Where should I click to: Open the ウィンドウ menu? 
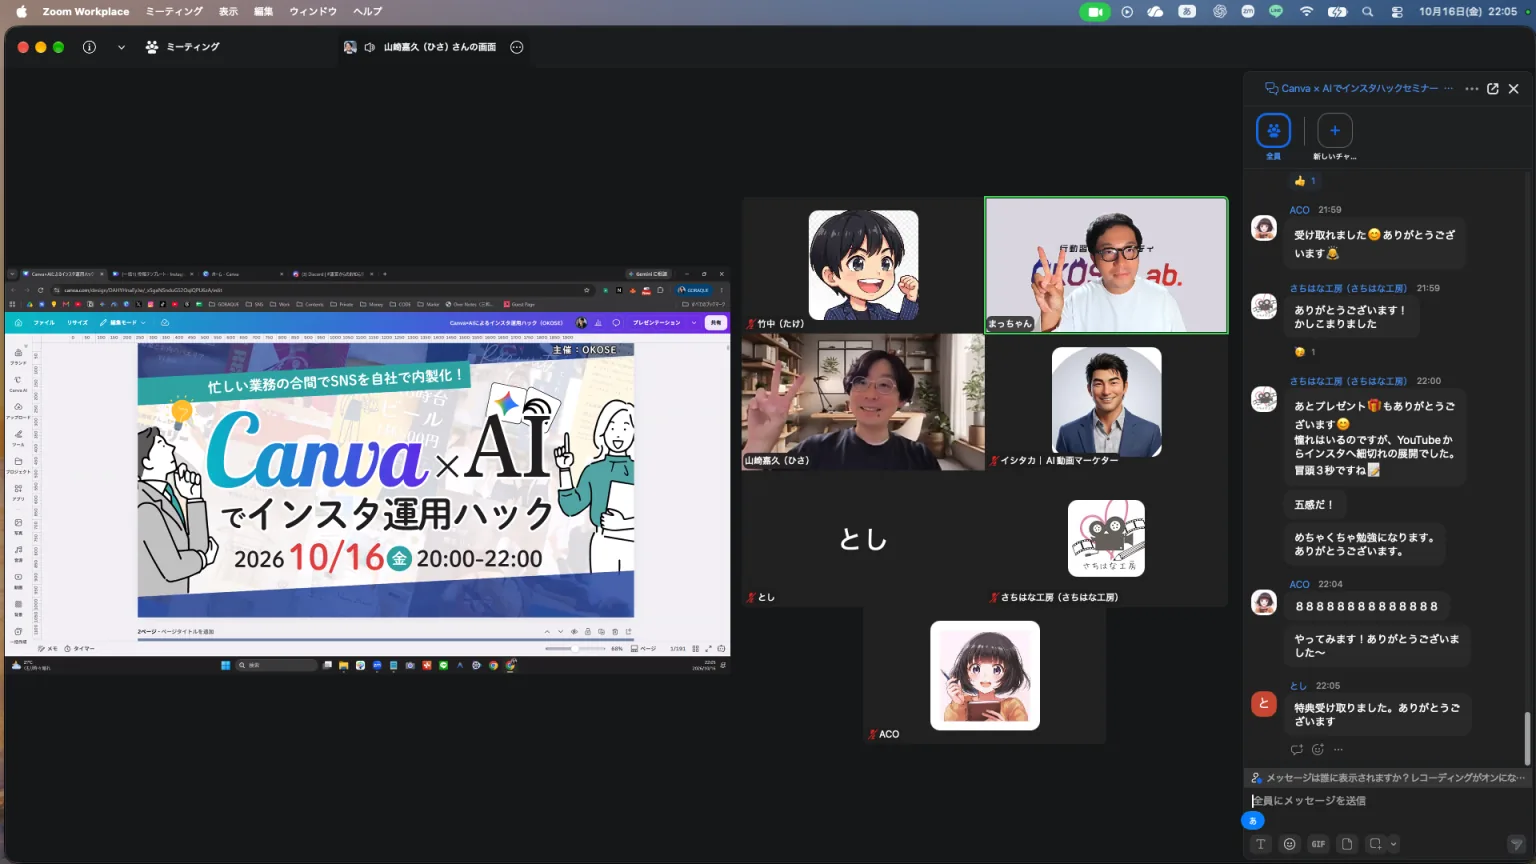(x=313, y=11)
